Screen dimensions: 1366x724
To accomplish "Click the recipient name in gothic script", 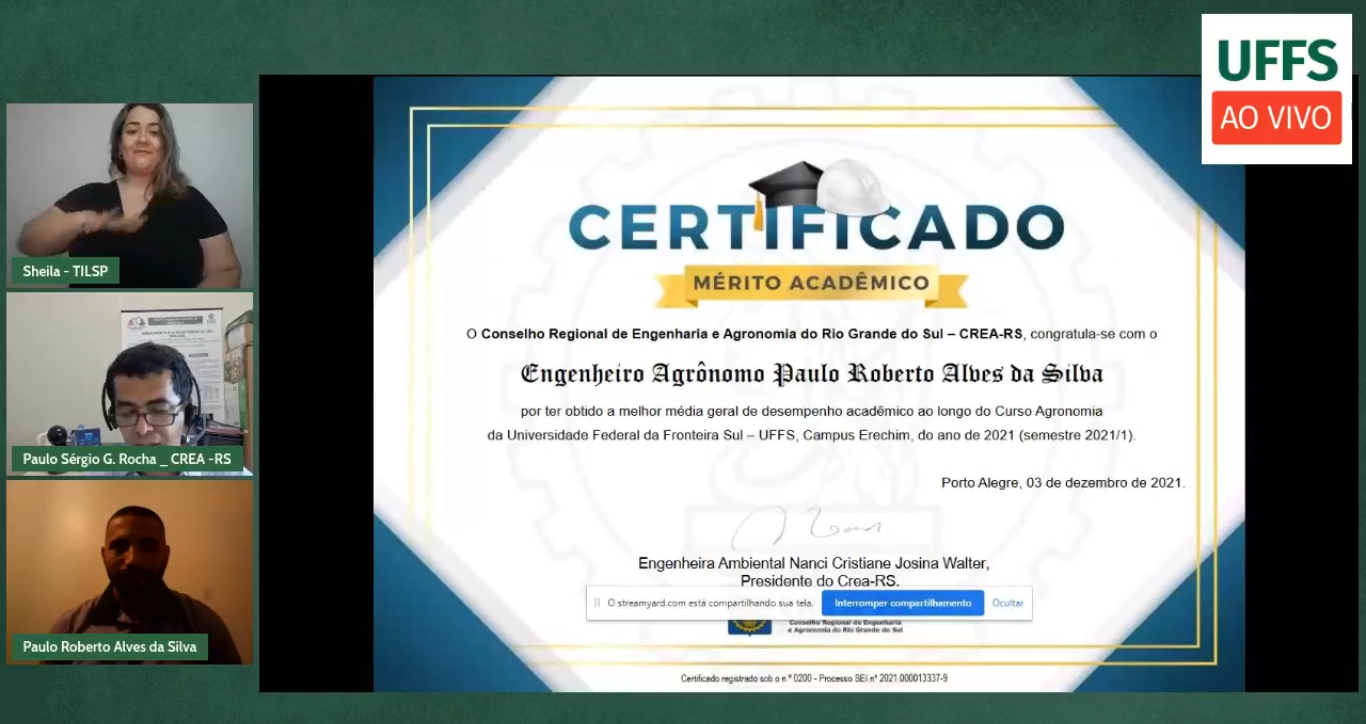I will (811, 374).
